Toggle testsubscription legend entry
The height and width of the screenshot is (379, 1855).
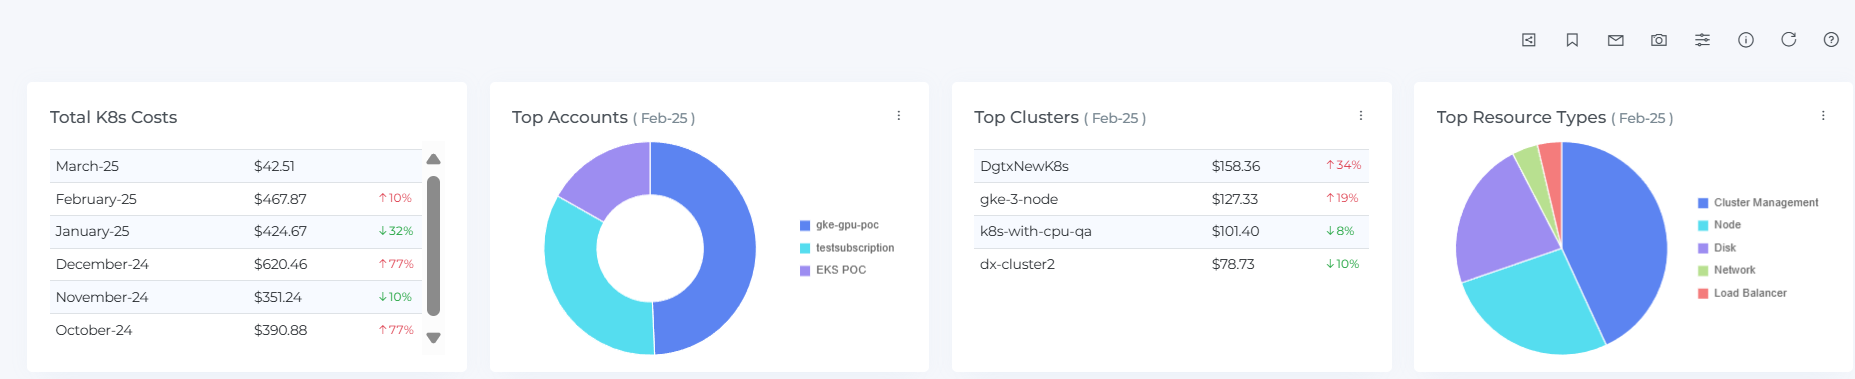(x=847, y=248)
